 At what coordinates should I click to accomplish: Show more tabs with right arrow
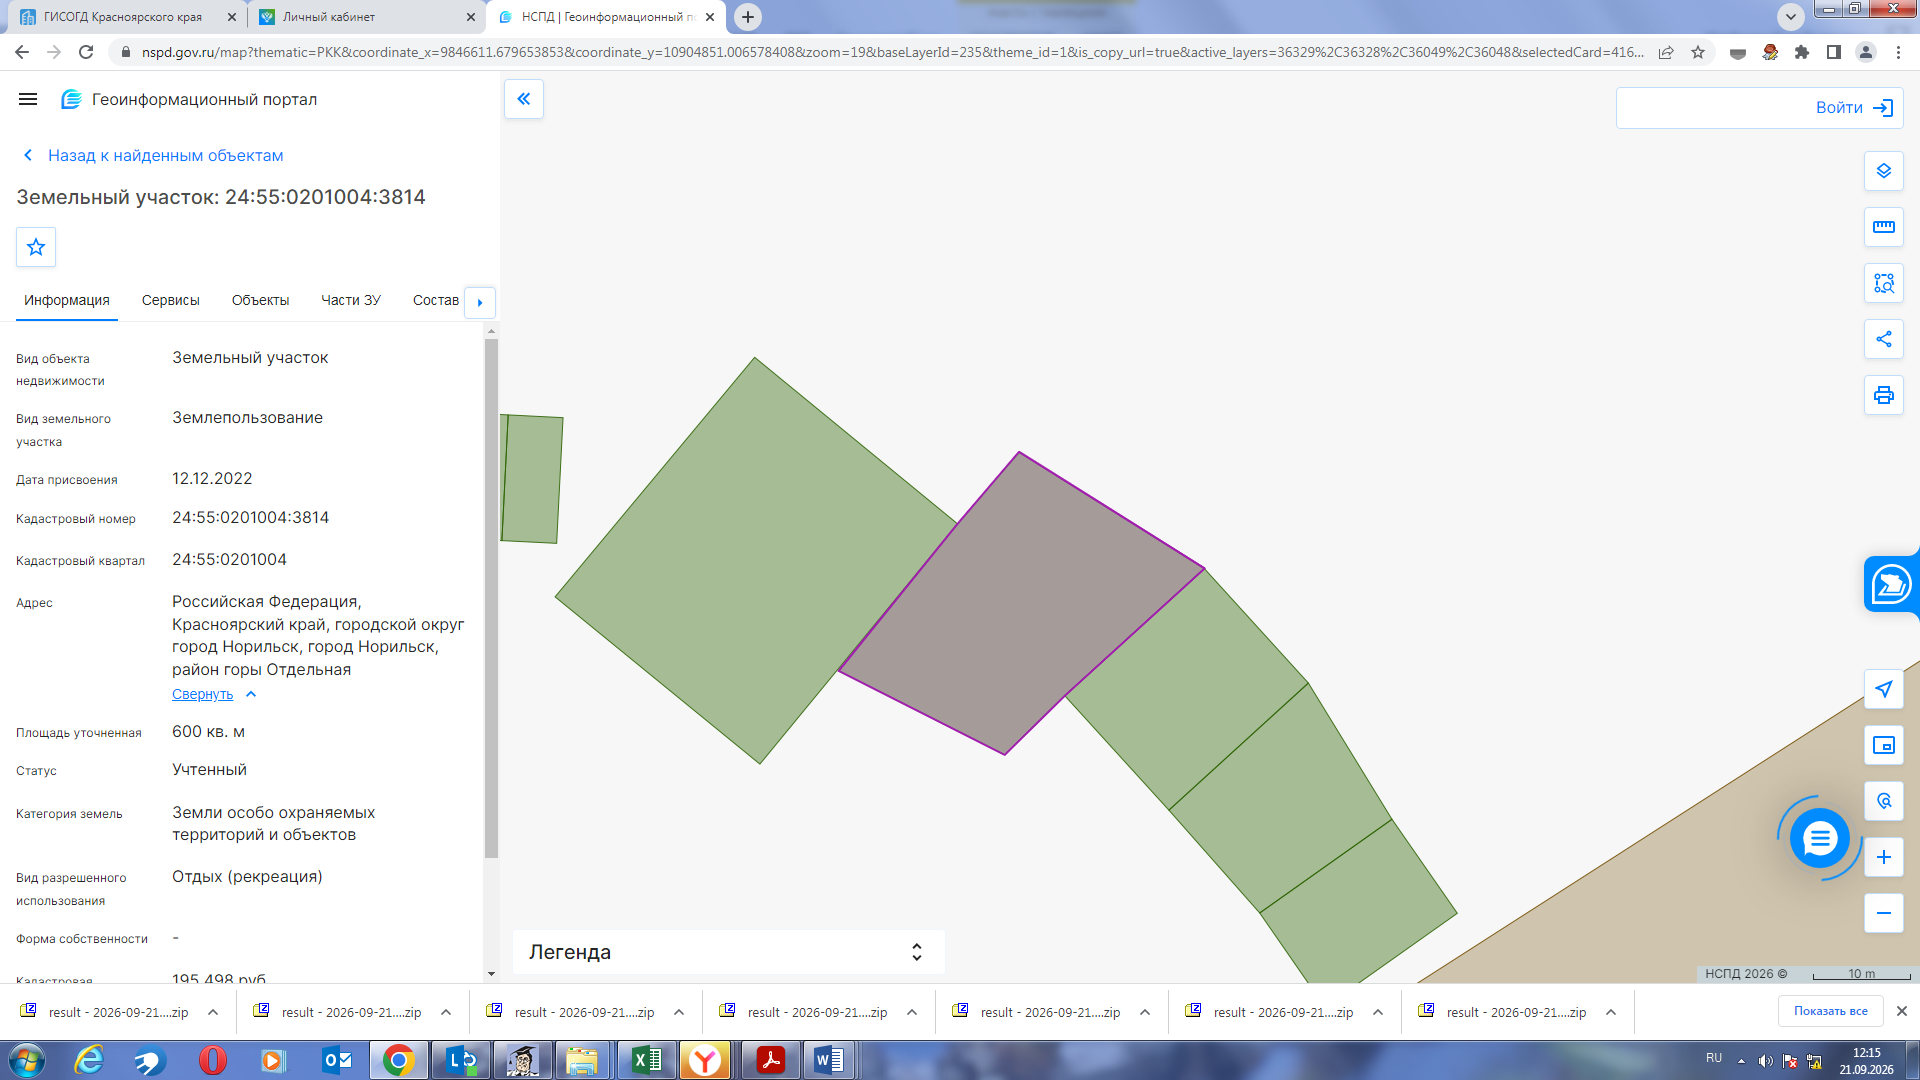(x=480, y=302)
